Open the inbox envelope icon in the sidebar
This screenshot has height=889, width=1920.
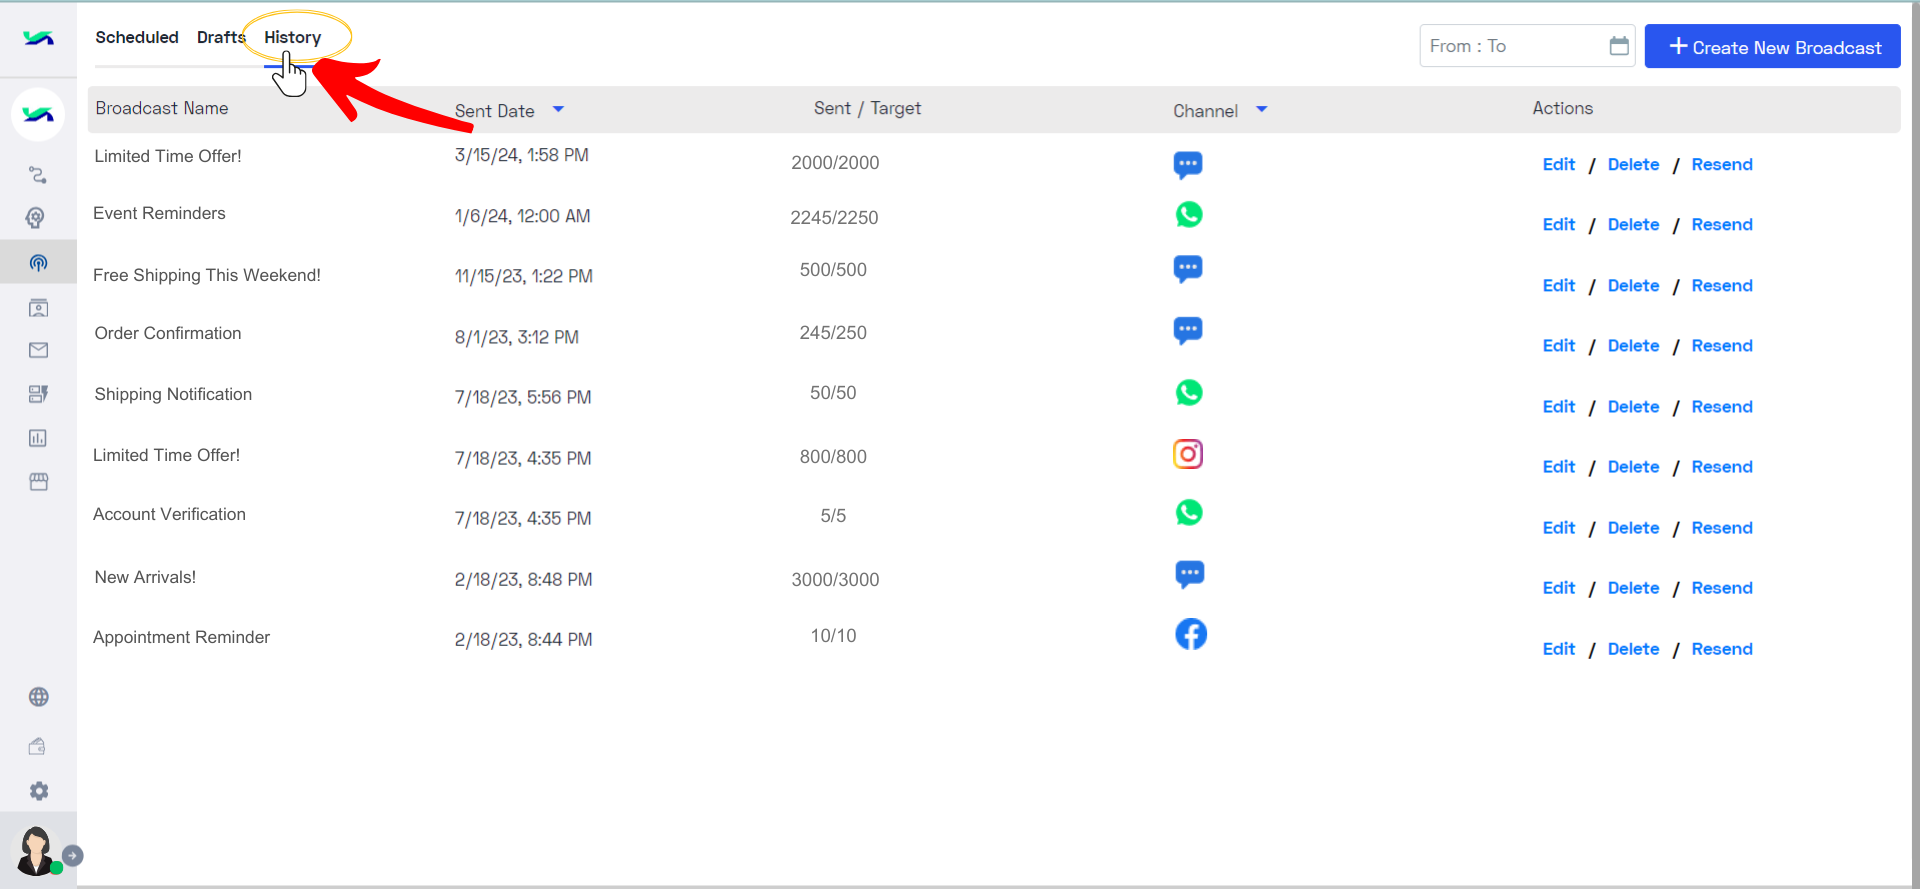[x=38, y=350]
